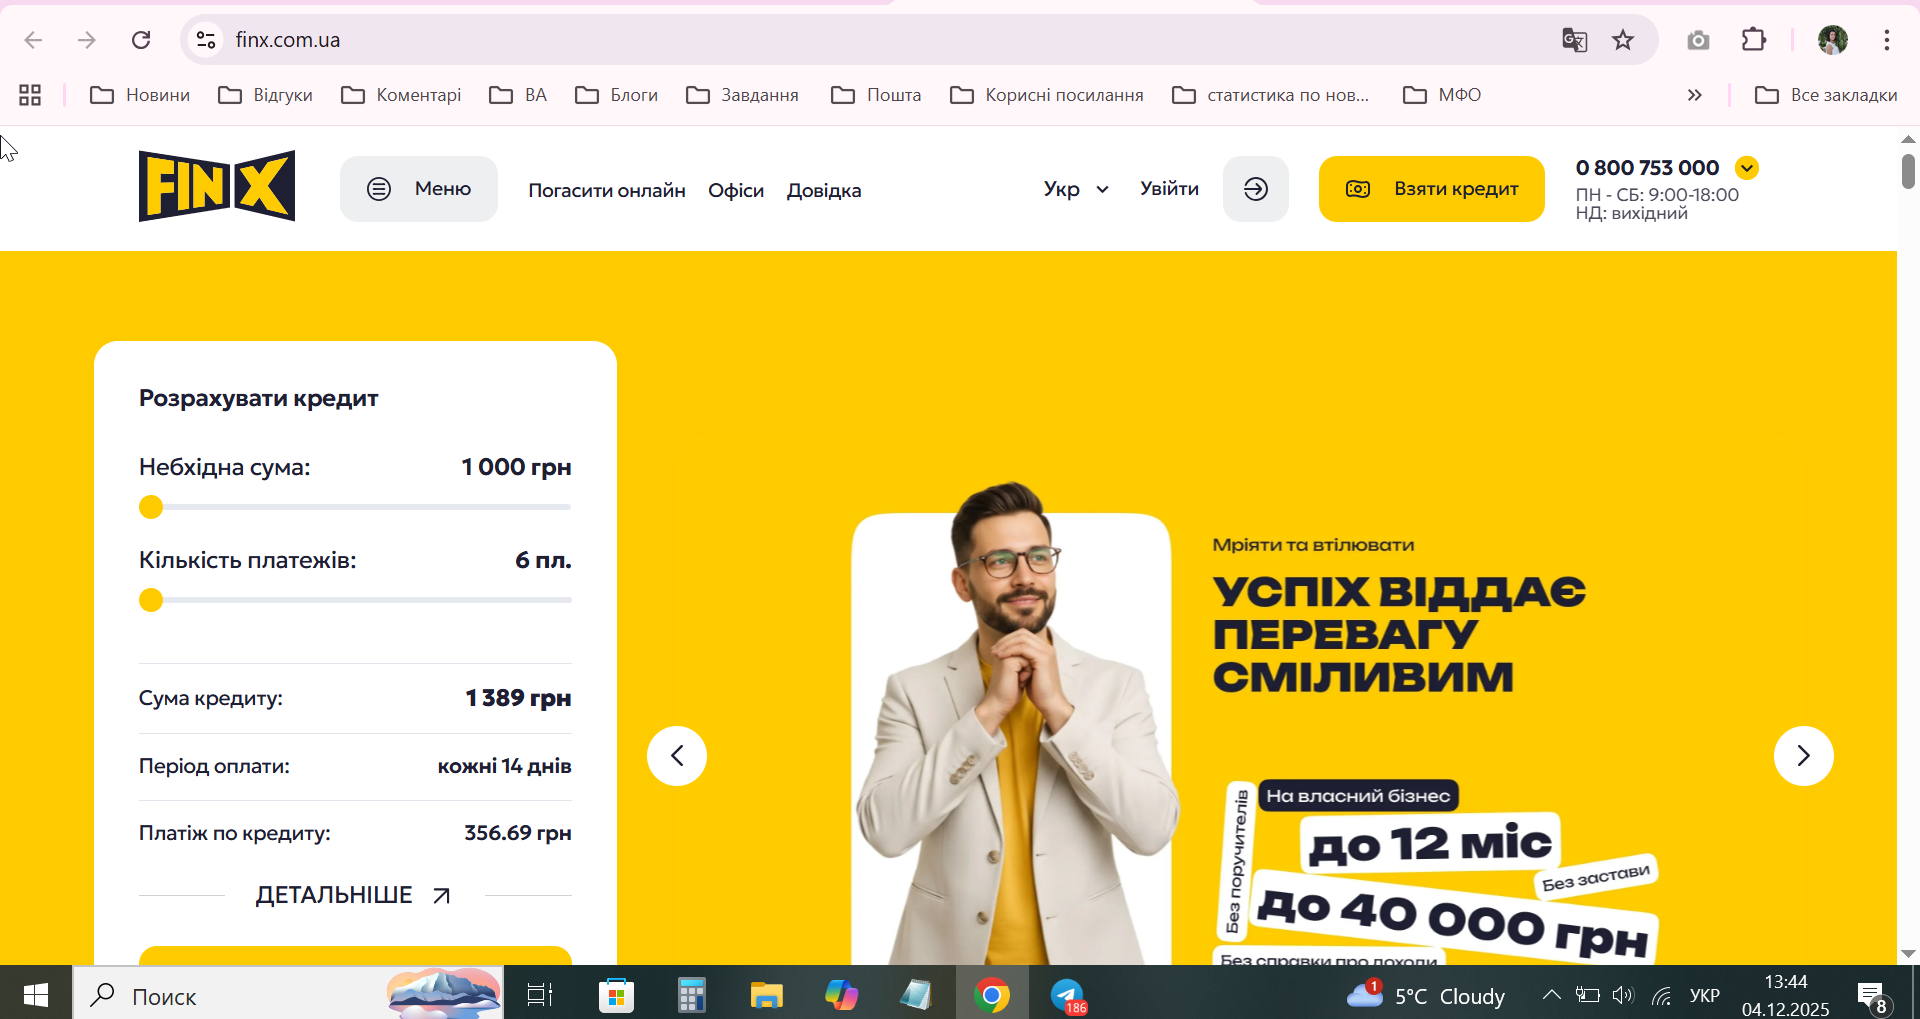Image resolution: width=1920 pixels, height=1019 pixels.
Task: Open Copilot from the taskbar
Action: [841, 995]
